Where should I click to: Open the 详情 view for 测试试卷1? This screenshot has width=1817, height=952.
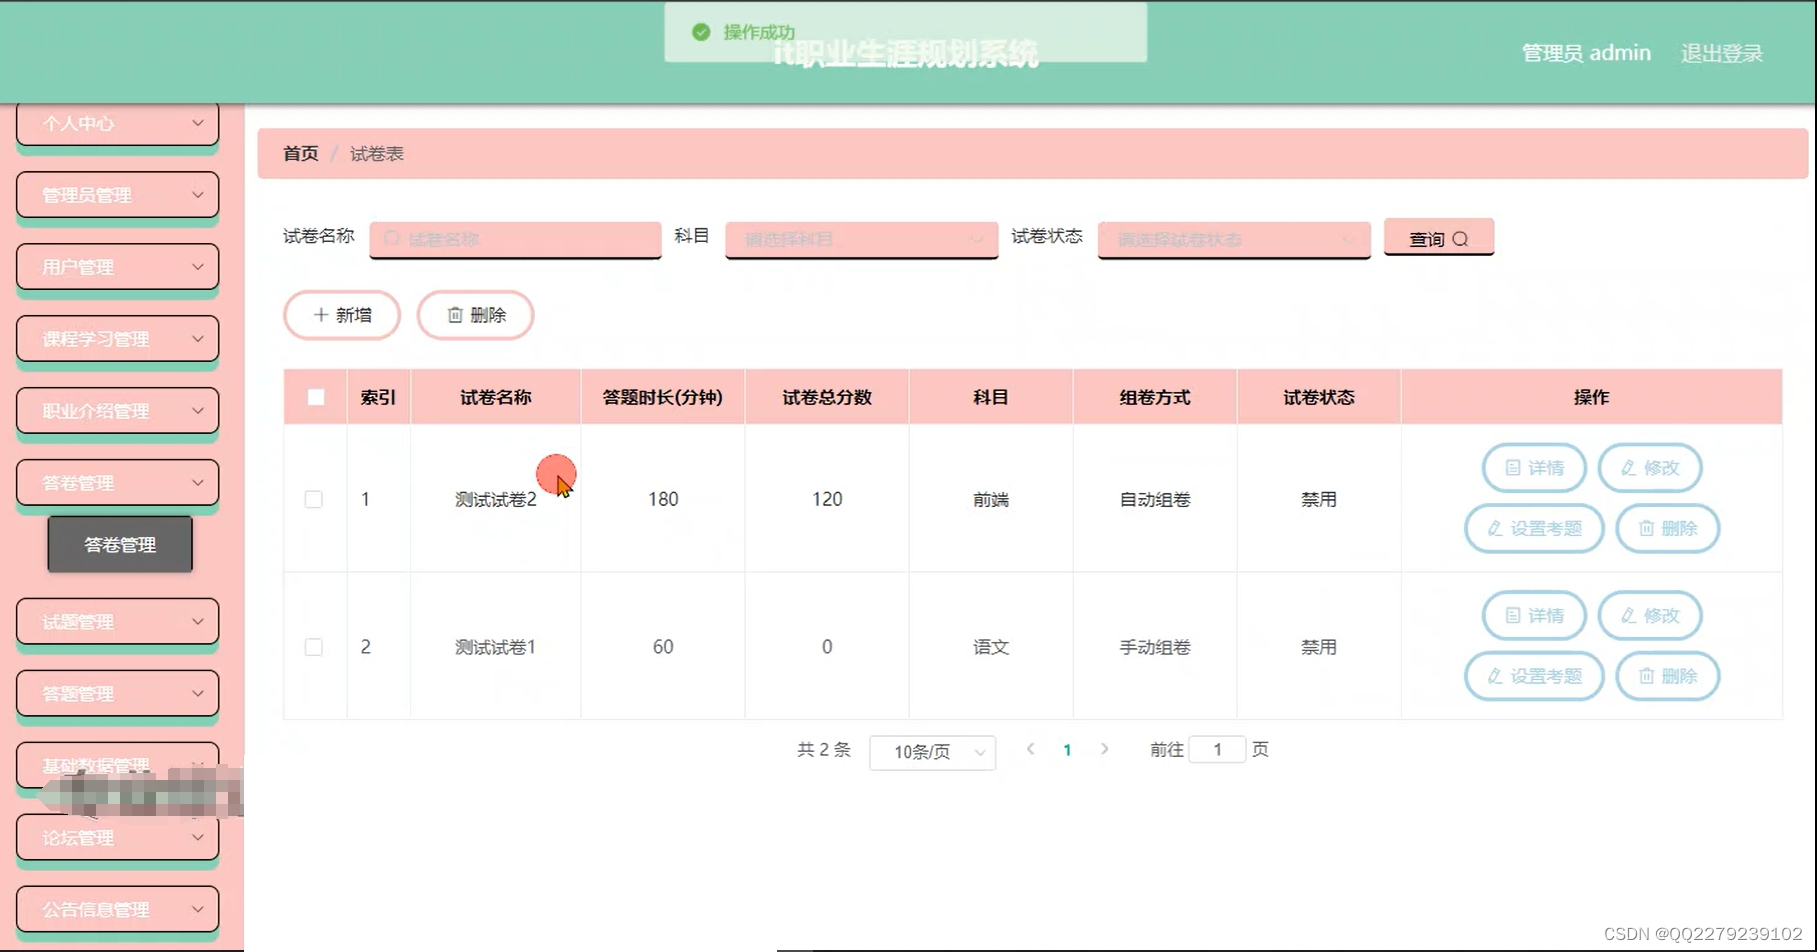pos(1533,615)
